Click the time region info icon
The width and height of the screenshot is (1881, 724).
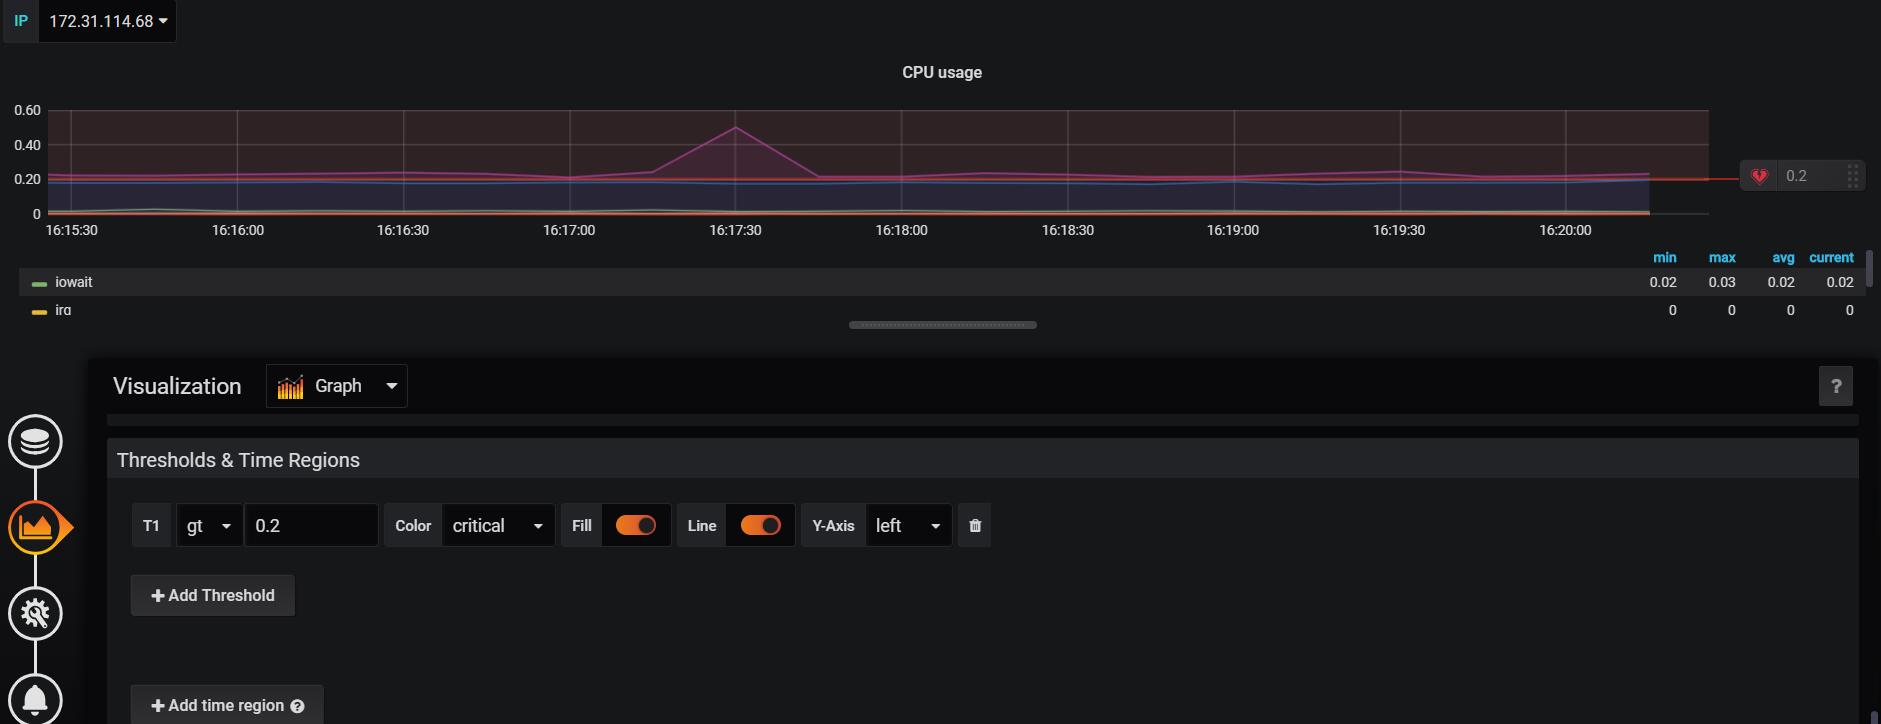tap(297, 706)
